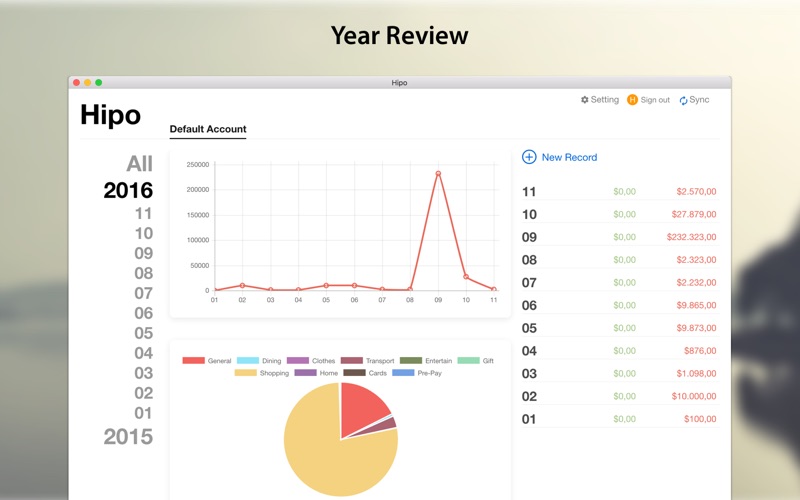Select the Default Account tab
The width and height of the screenshot is (800, 500).
pyautogui.click(x=208, y=129)
